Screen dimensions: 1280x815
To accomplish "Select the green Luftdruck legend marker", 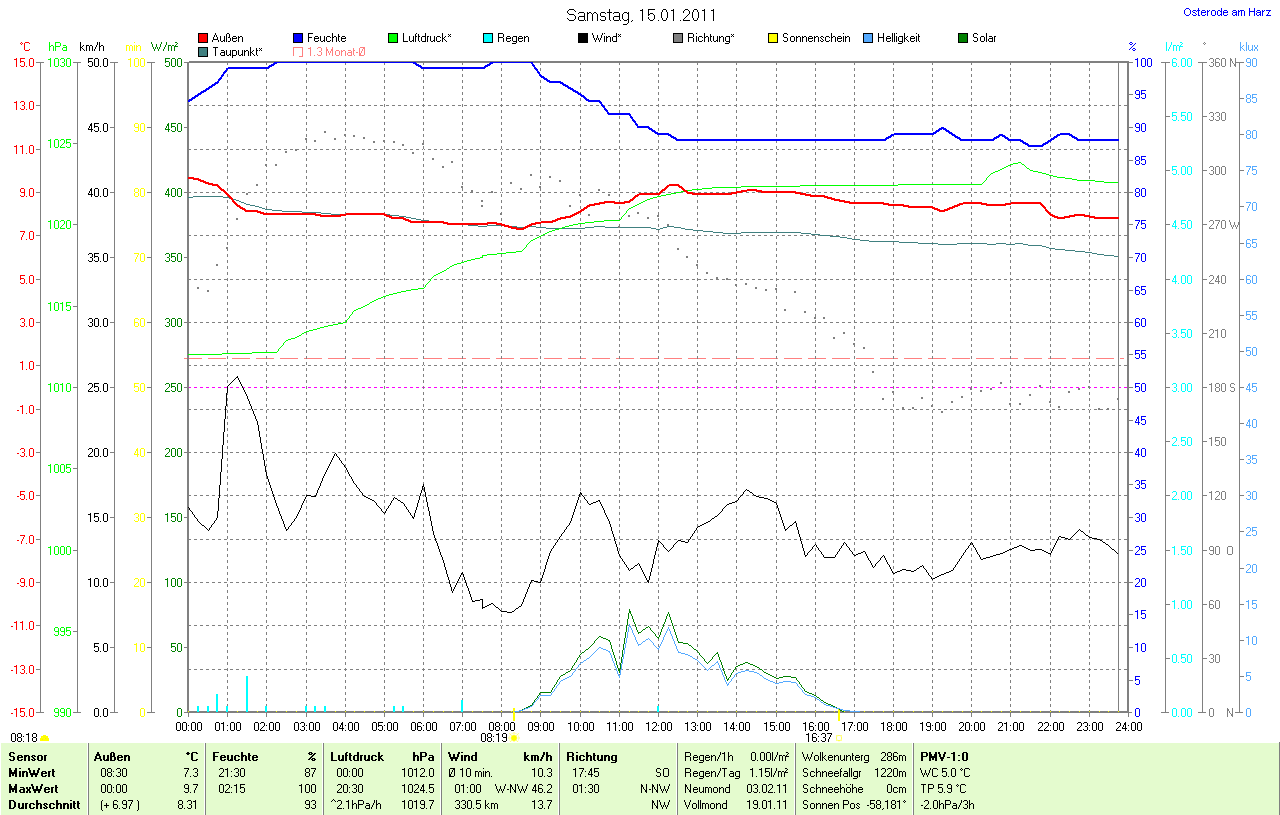I will point(393,38).
